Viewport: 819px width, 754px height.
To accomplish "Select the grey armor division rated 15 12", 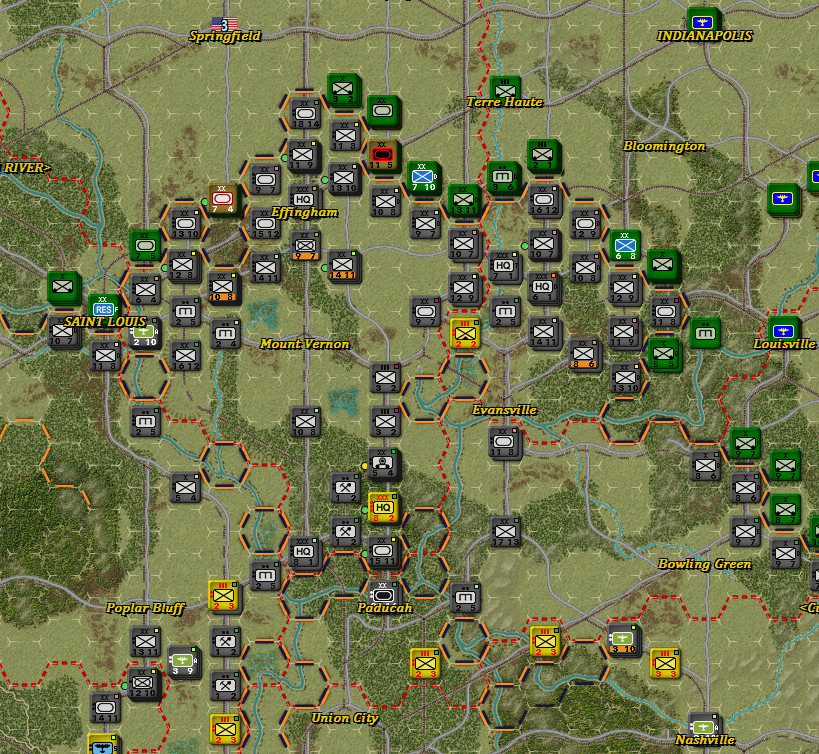I will 265,224.
